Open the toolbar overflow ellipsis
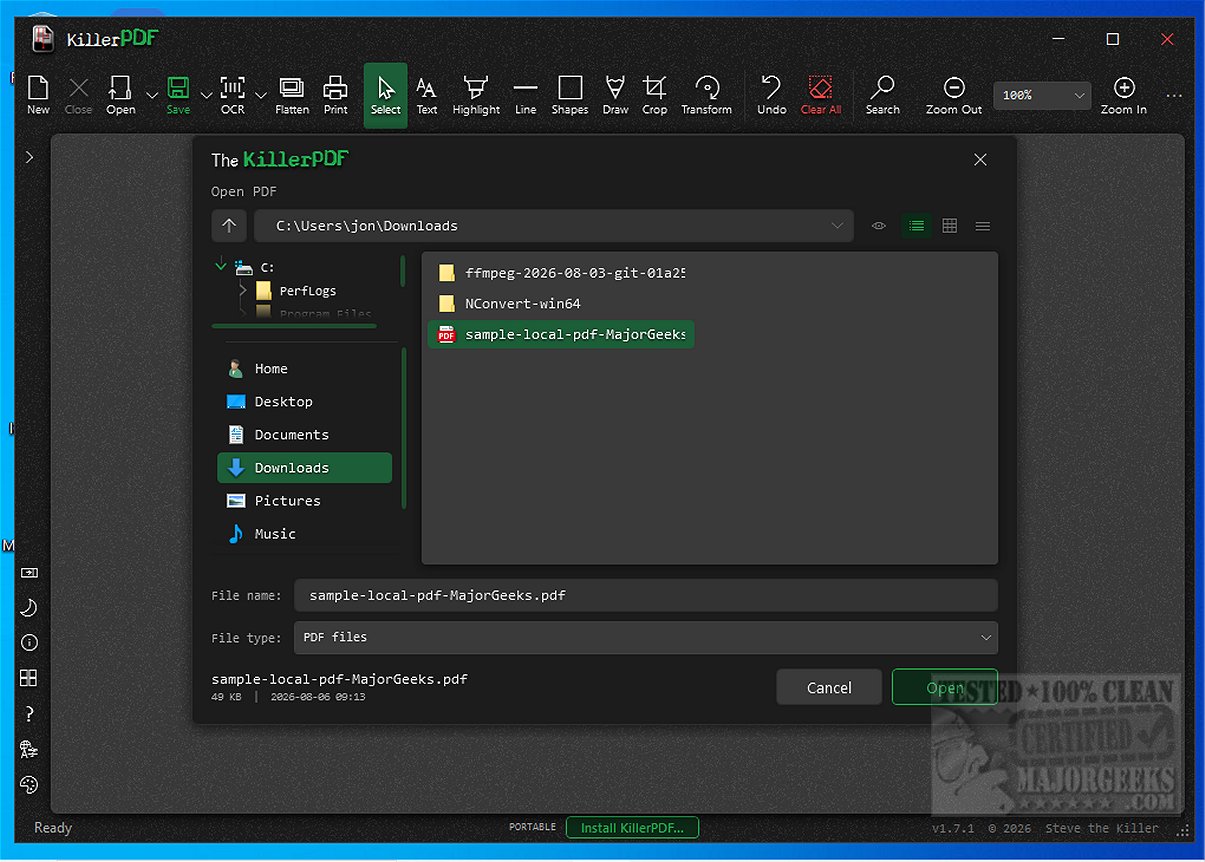The image size is (1205, 862). [x=1174, y=96]
